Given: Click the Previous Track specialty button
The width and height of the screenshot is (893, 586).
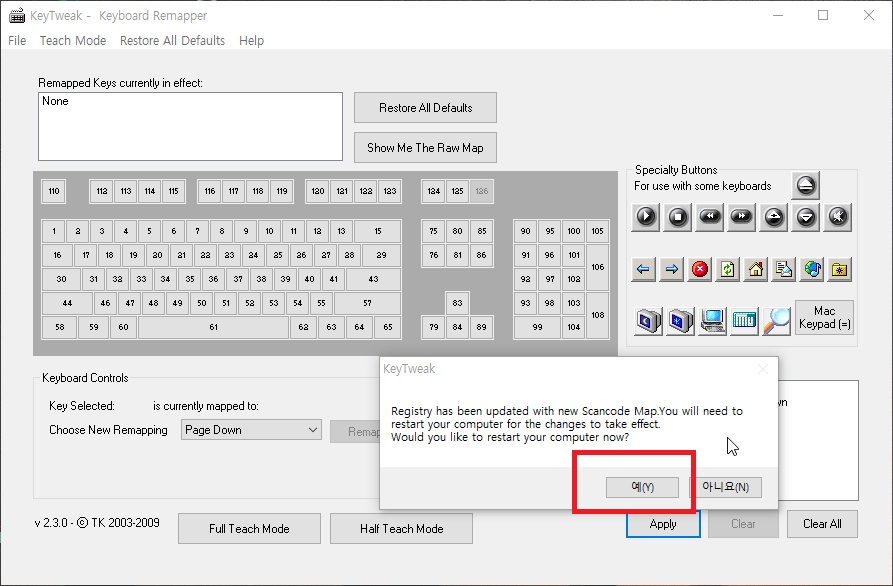Looking at the screenshot, I should pyautogui.click(x=710, y=217).
